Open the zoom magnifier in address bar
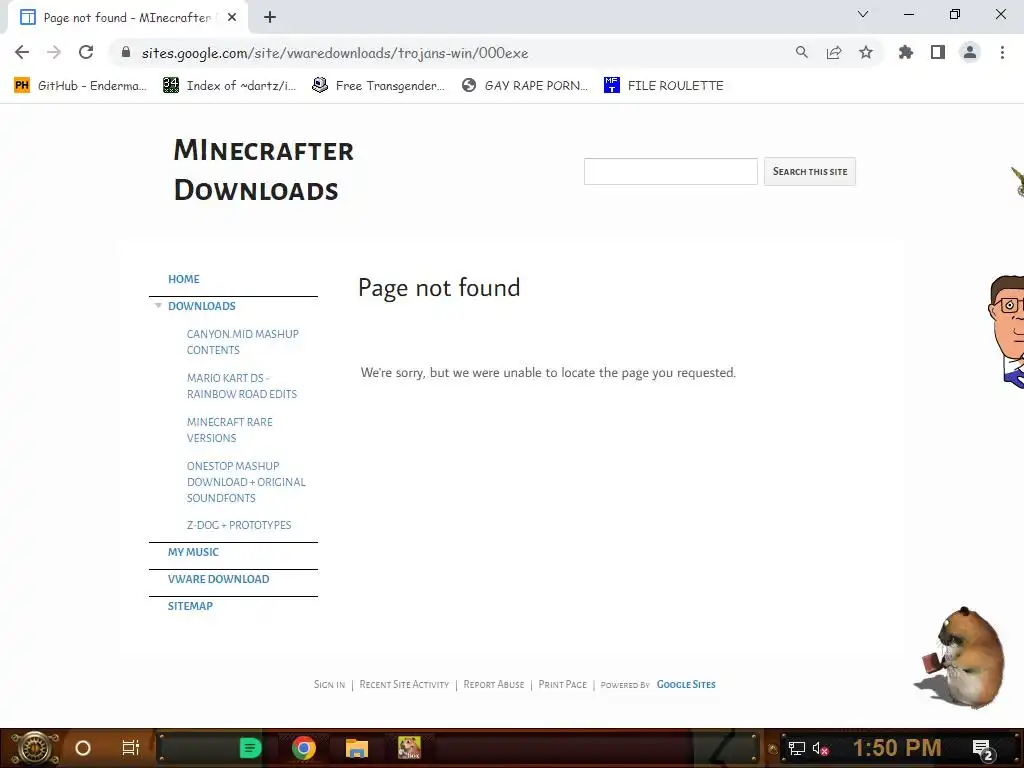1024x768 pixels. coord(801,52)
